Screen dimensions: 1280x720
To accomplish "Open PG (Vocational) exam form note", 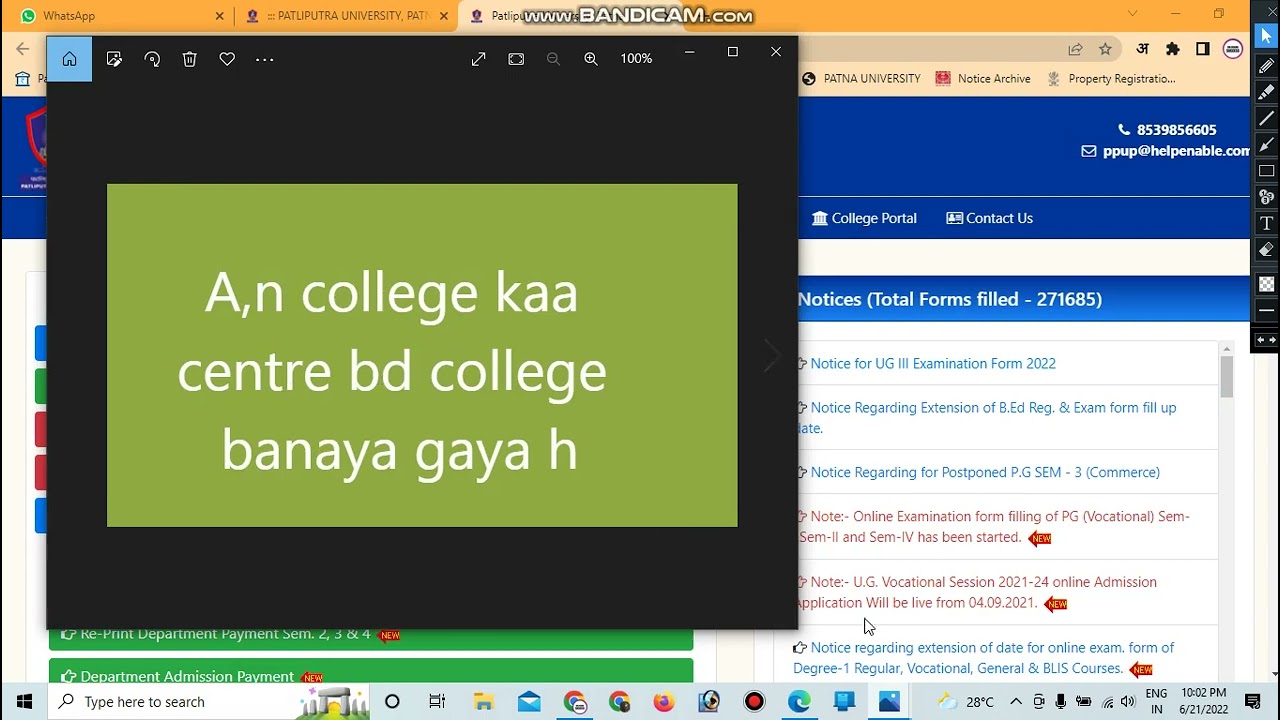I will [994, 527].
